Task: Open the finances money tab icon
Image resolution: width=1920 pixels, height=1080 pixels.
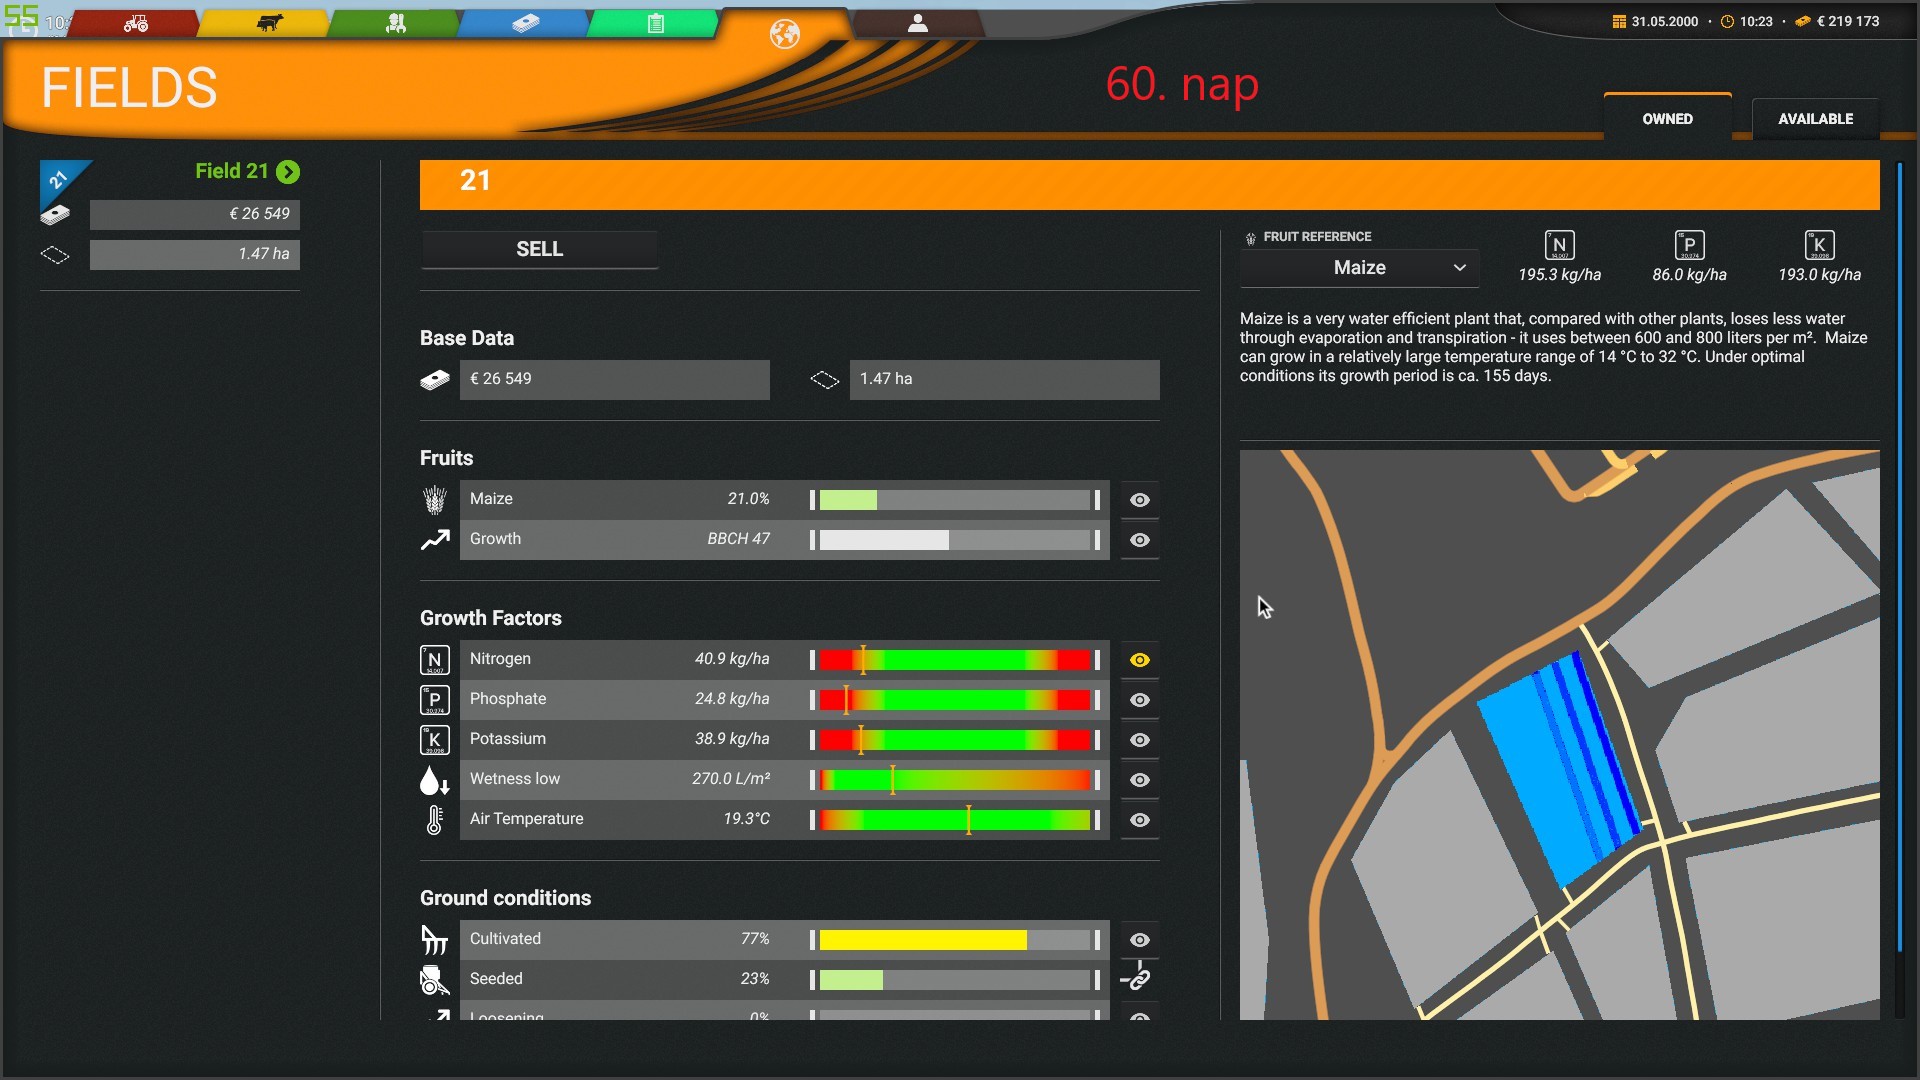Action: point(525,23)
